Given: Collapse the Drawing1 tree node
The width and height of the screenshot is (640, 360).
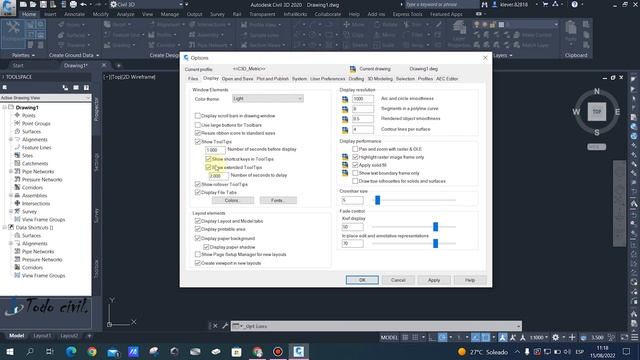Looking at the screenshot, I should [4, 107].
